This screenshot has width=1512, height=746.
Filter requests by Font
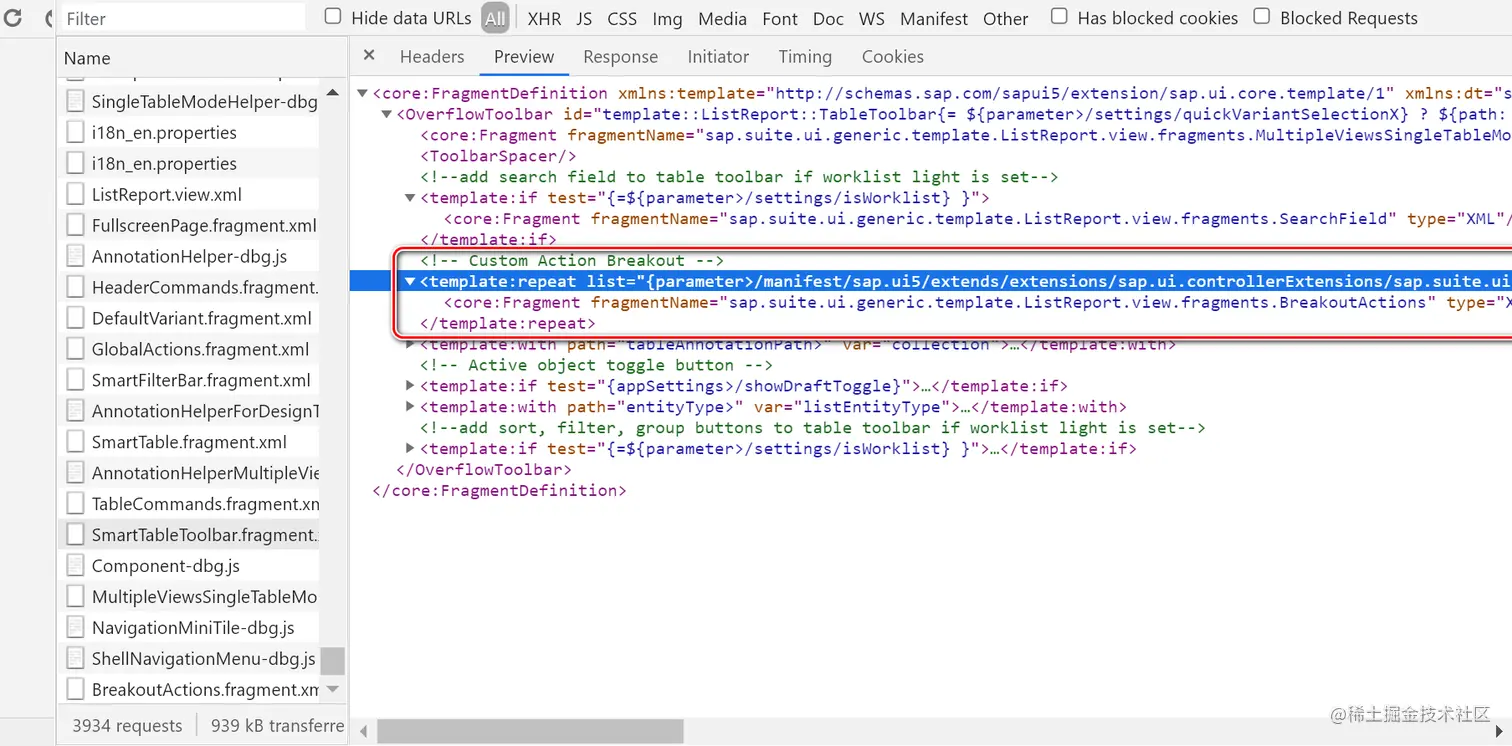(x=780, y=18)
